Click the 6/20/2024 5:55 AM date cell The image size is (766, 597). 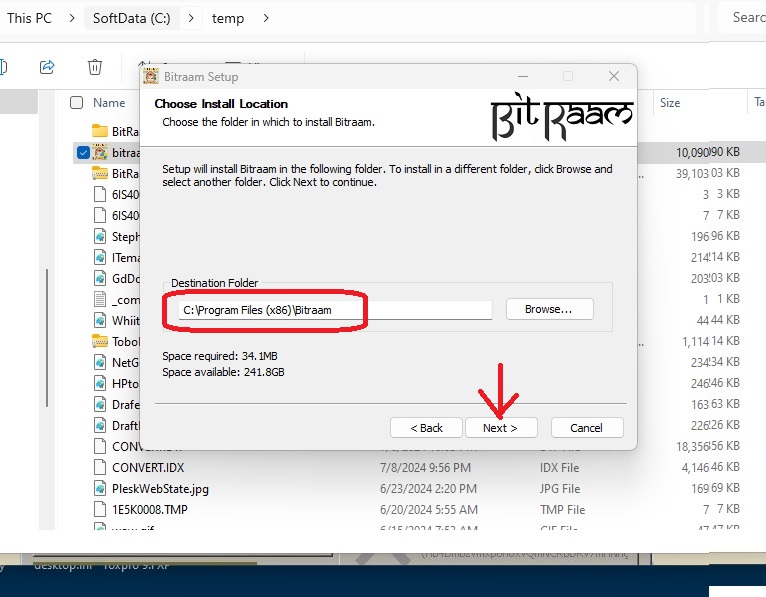click(x=428, y=510)
